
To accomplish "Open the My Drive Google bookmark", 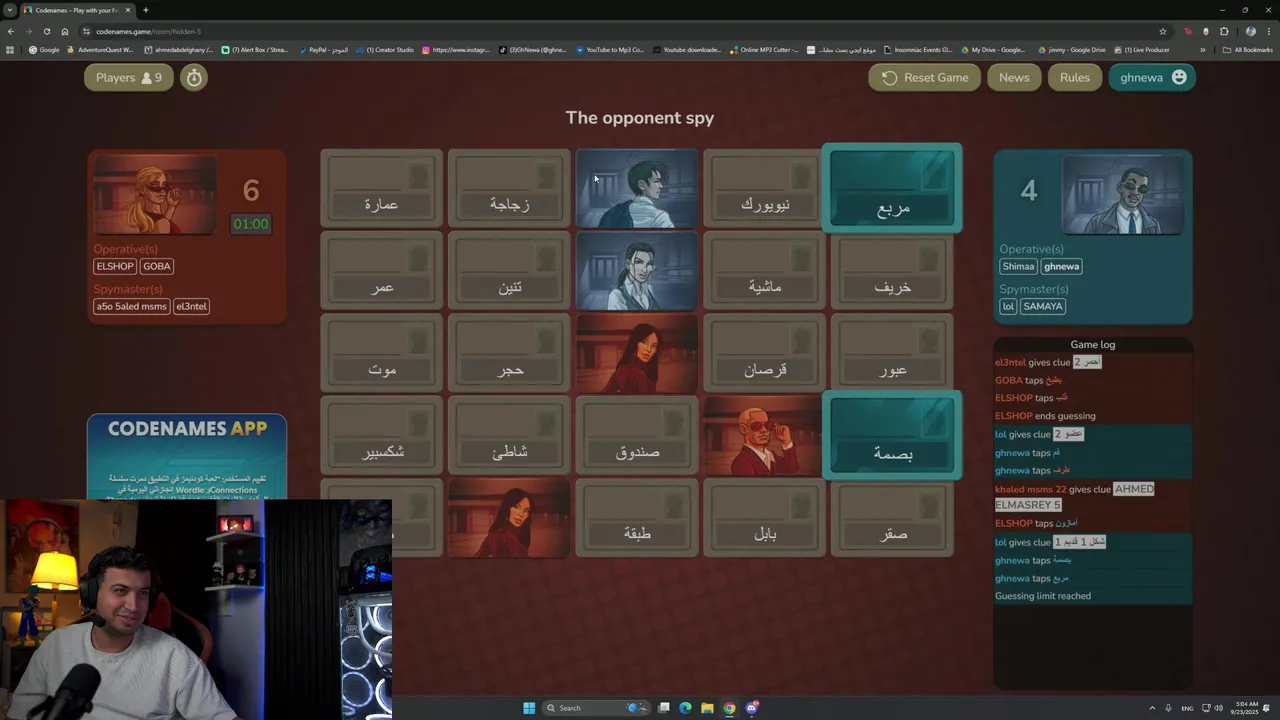I will pos(994,50).
